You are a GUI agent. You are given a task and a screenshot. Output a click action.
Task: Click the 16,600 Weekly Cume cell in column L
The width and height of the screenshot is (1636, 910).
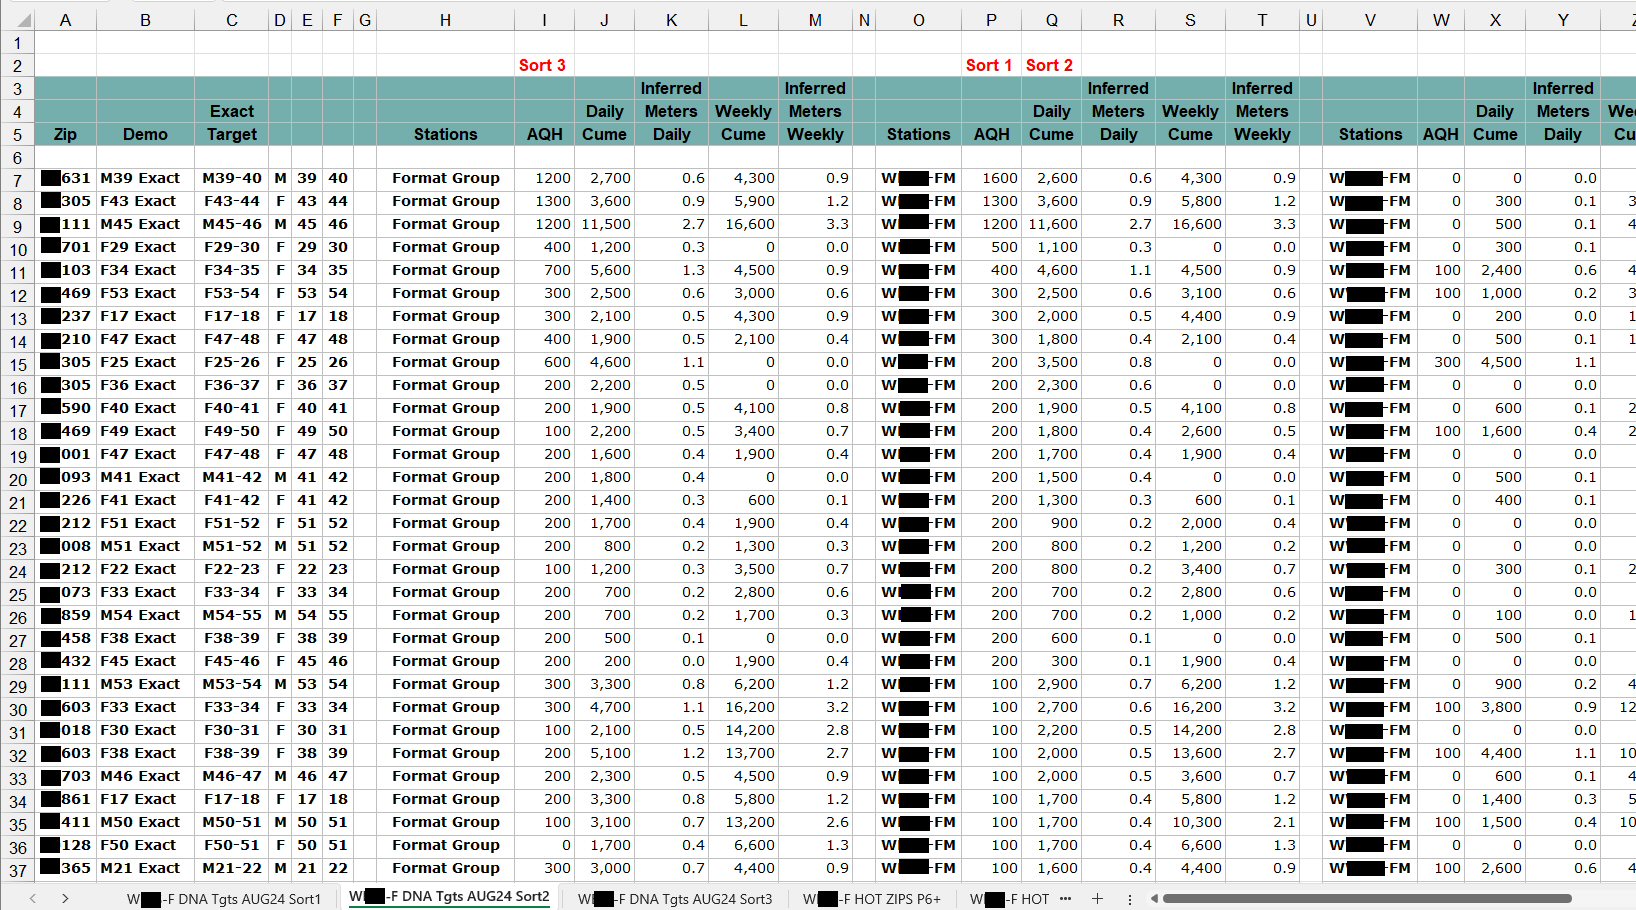[x=743, y=224]
